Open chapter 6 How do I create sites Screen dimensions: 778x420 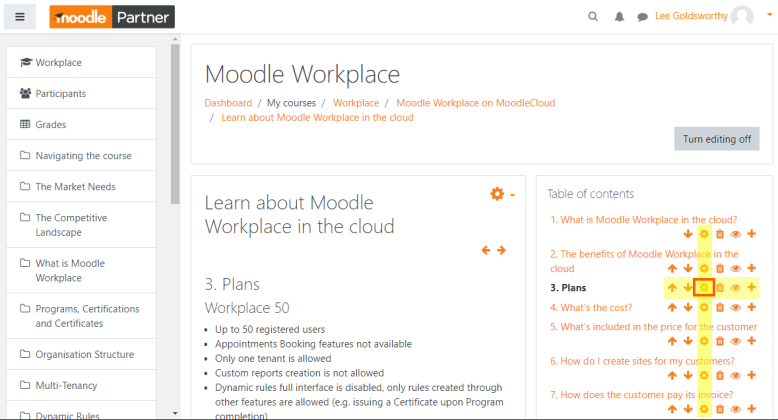pyautogui.click(x=642, y=361)
